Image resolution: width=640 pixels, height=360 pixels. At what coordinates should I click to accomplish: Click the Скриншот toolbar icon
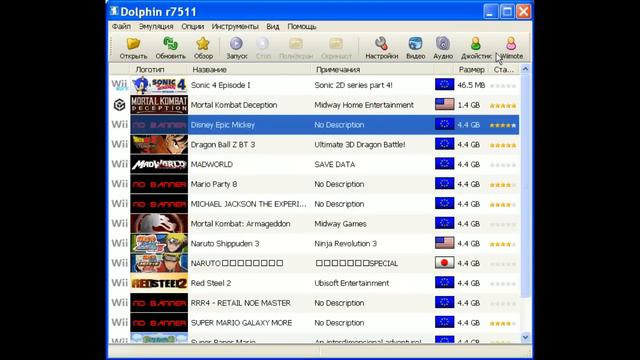click(x=336, y=43)
